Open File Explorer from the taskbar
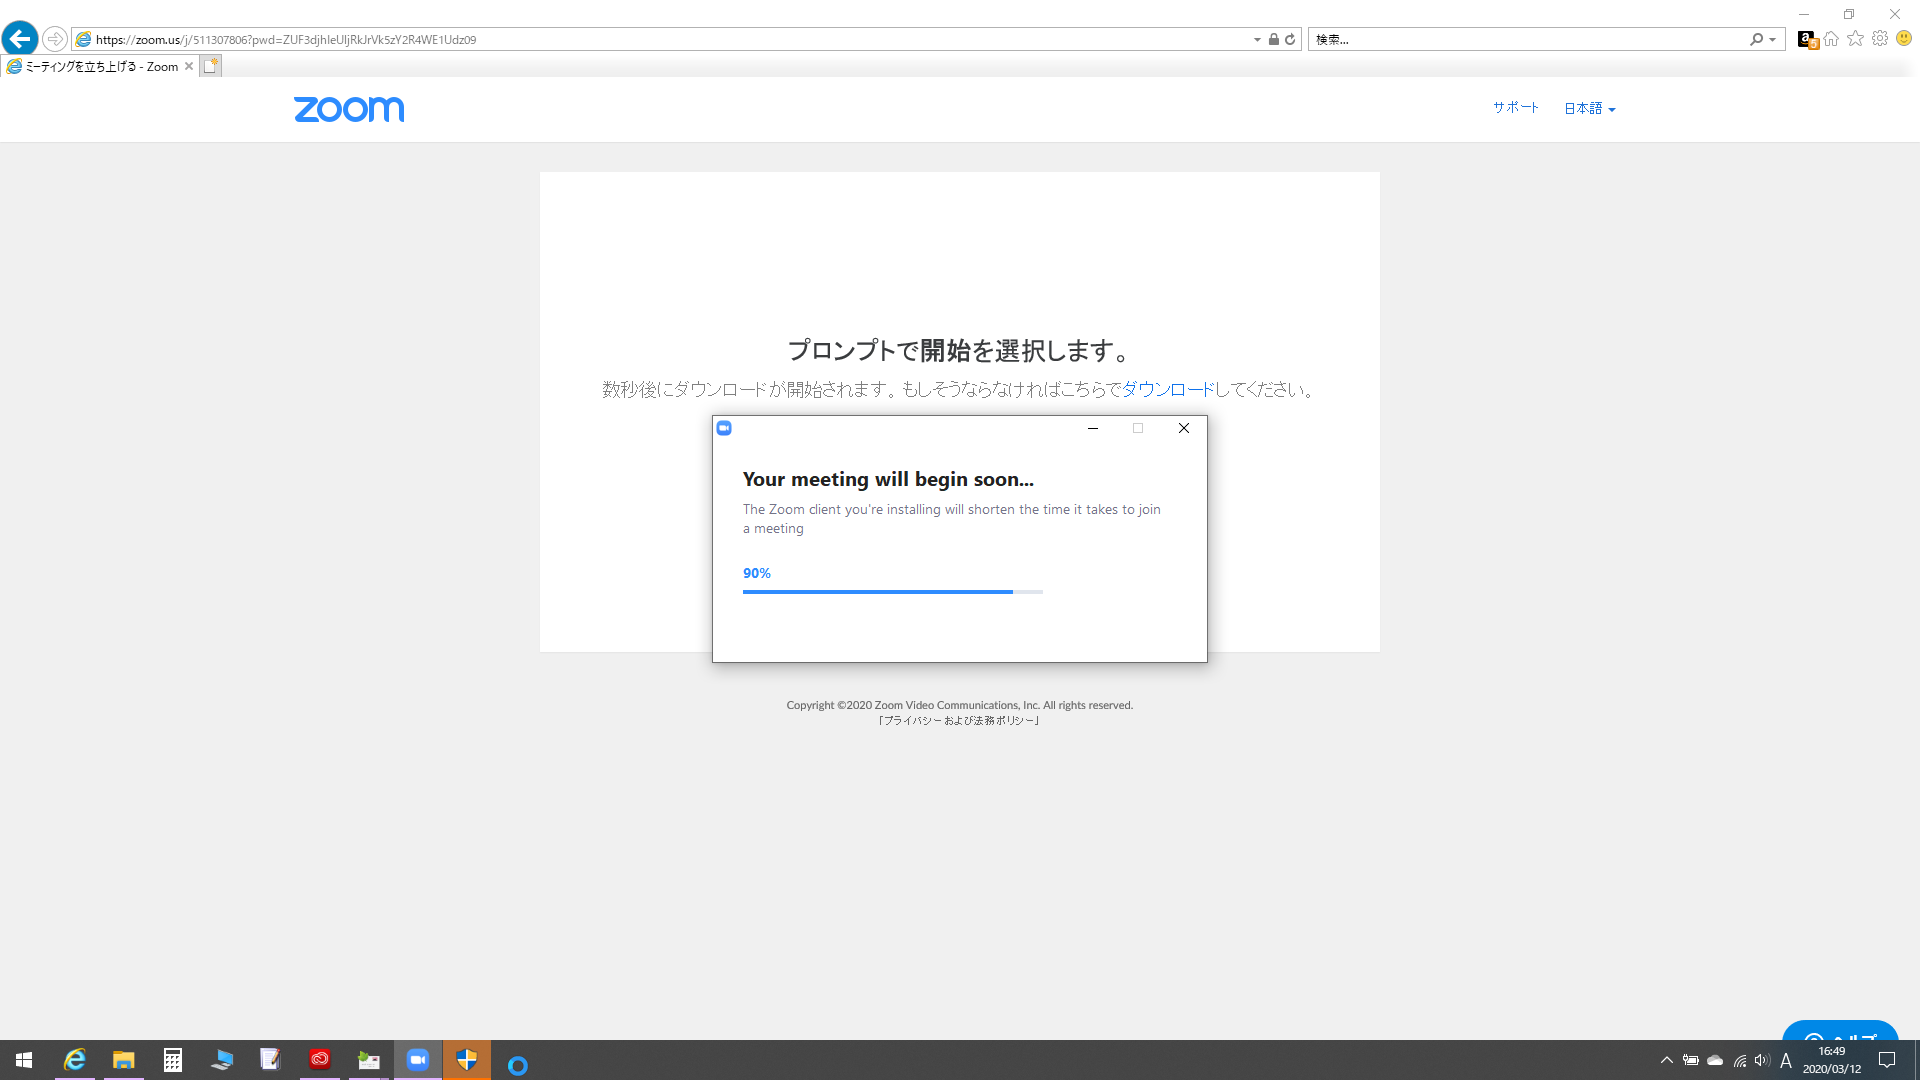The image size is (1920, 1080). pyautogui.click(x=123, y=1060)
